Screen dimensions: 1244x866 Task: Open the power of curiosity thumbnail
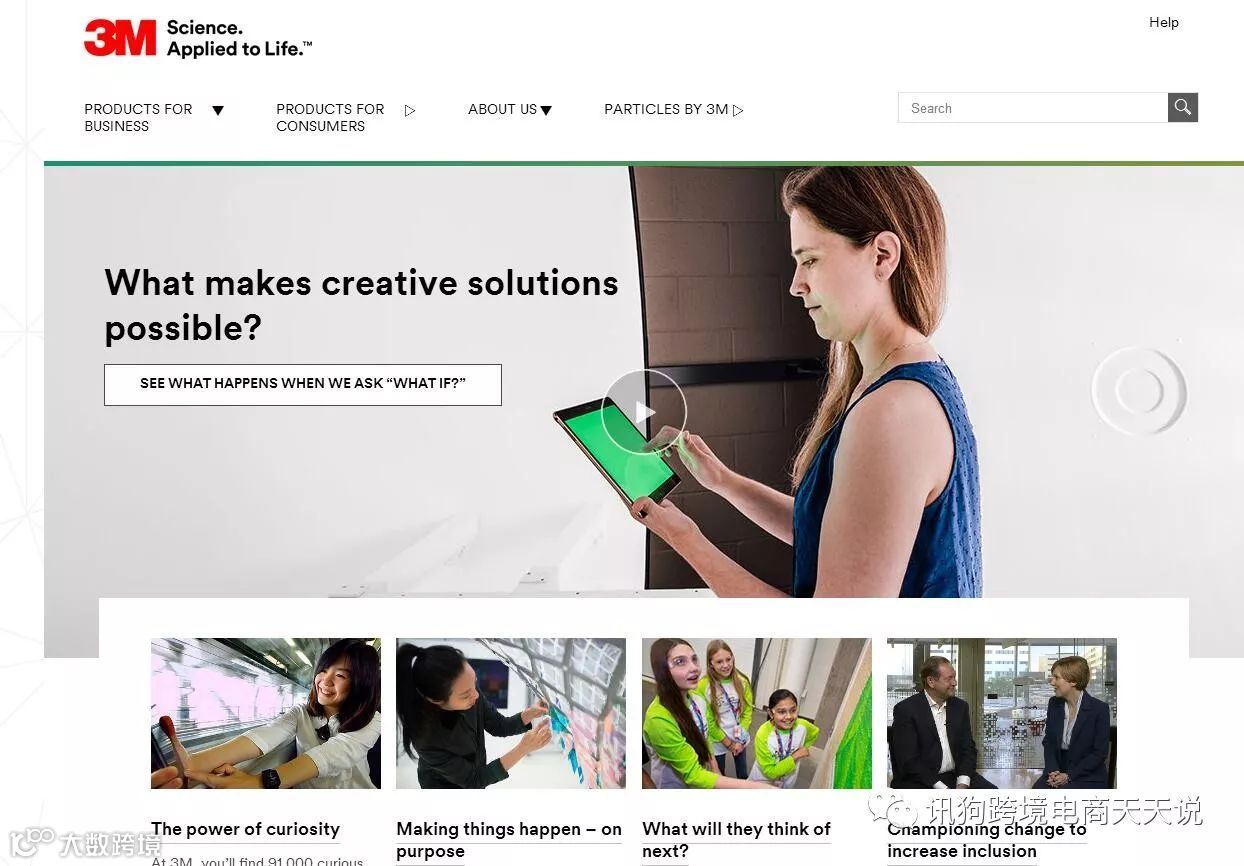266,713
